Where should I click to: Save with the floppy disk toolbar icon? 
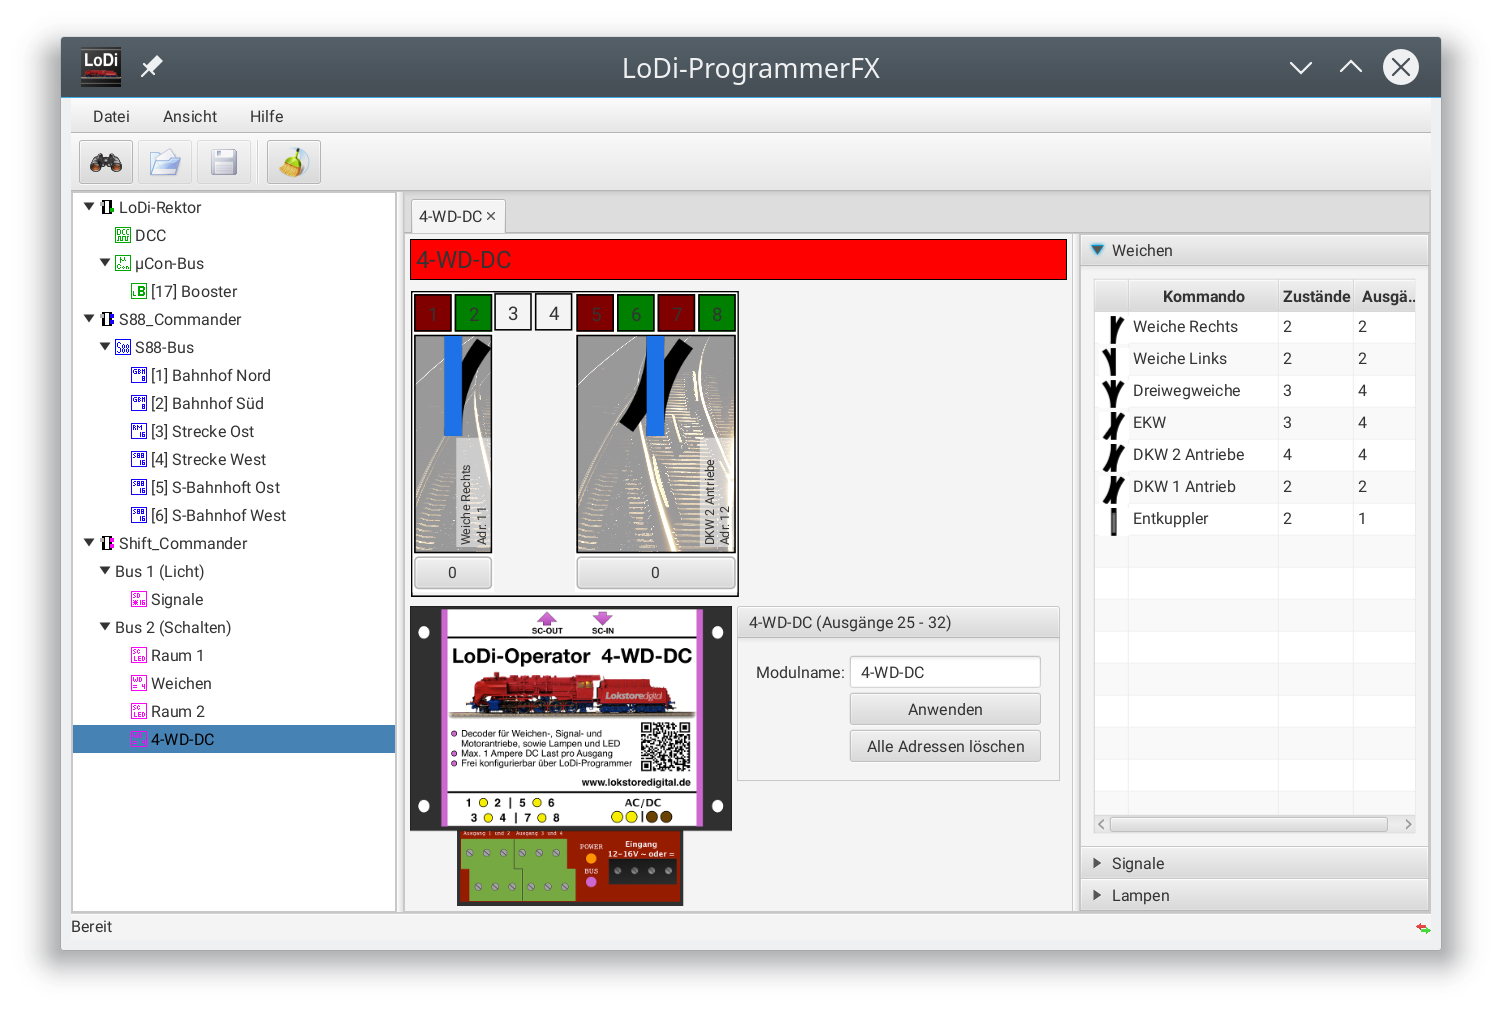coord(223,161)
